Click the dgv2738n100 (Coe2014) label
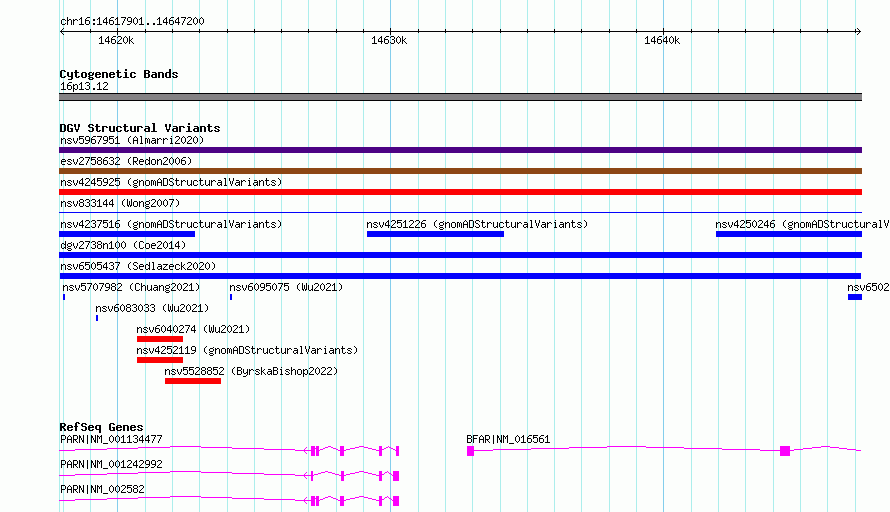890x512 pixels. (123, 245)
